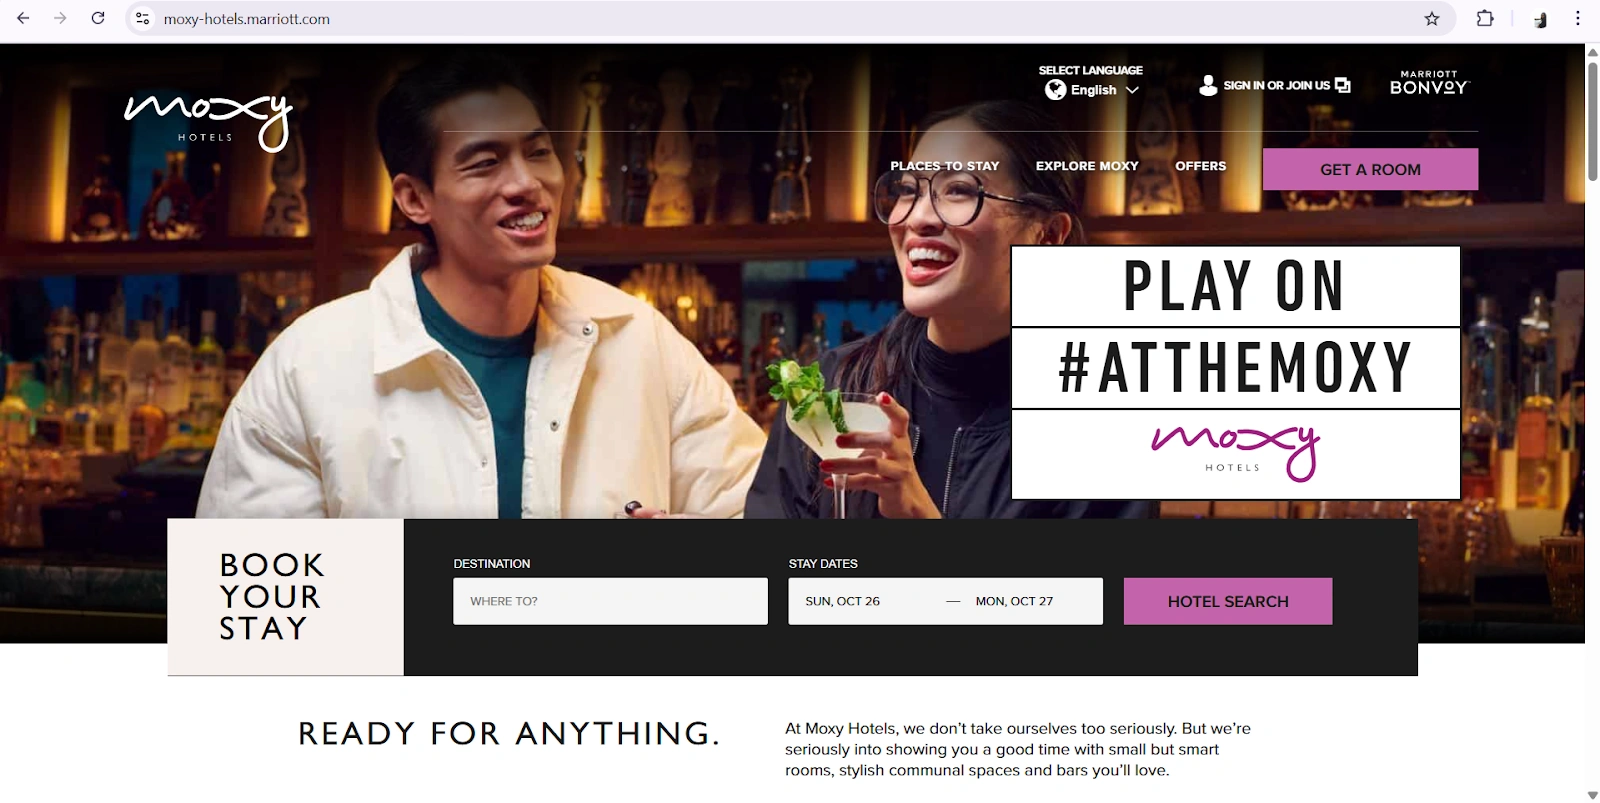This screenshot has height=803, width=1600.
Task: Click Sign In or Join Us link
Action: pyautogui.click(x=1277, y=86)
